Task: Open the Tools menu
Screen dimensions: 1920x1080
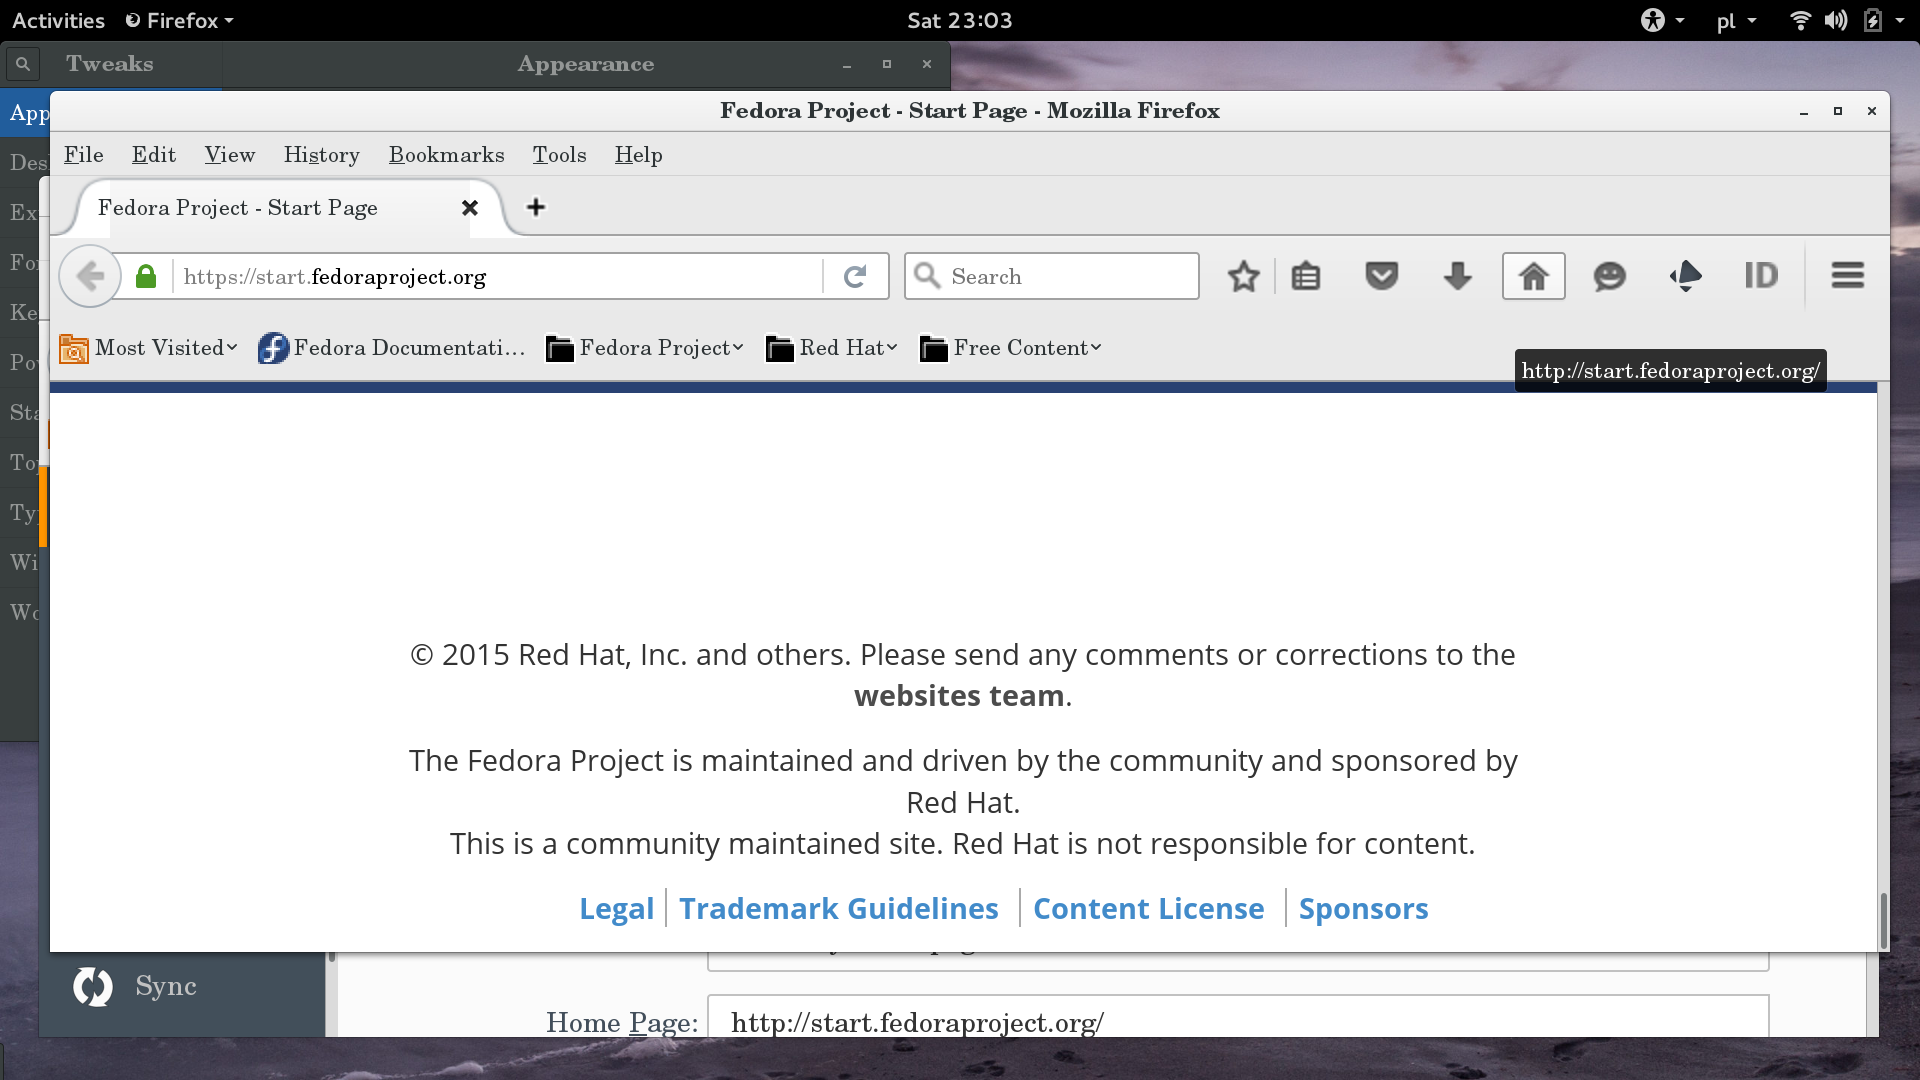Action: [559, 155]
